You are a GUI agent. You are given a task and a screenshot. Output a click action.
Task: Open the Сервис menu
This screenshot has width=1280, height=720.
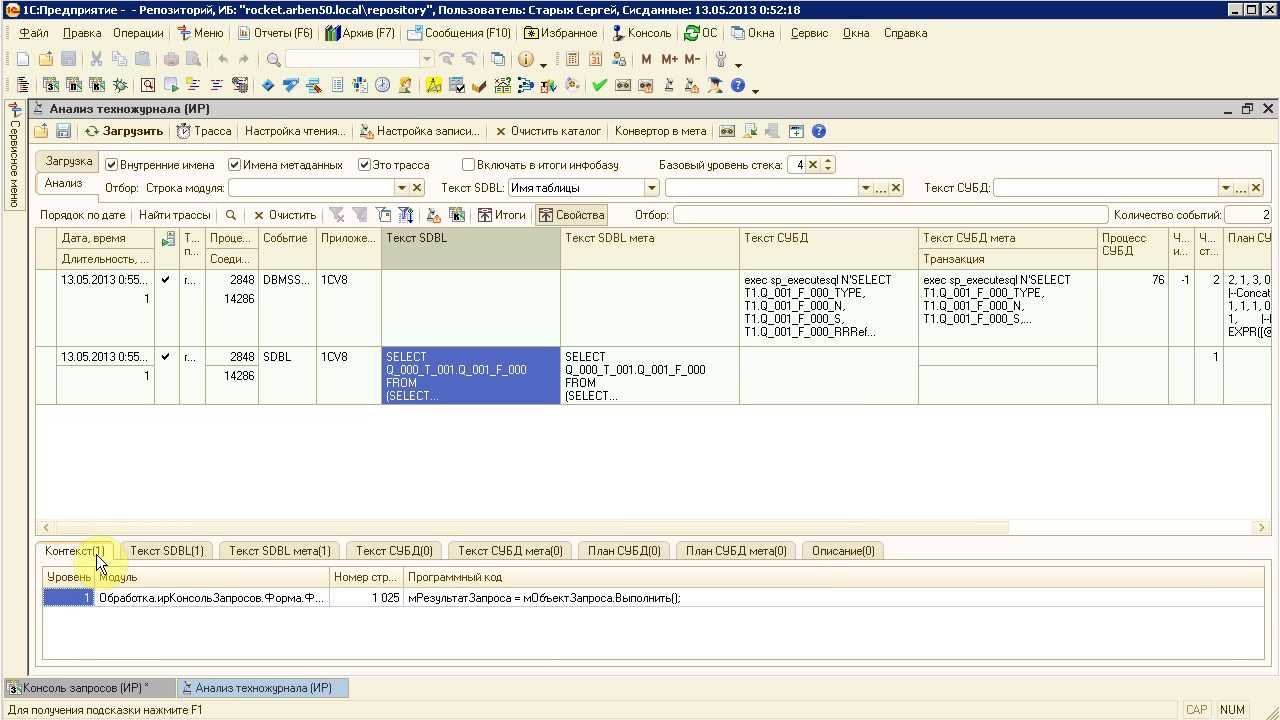point(809,33)
